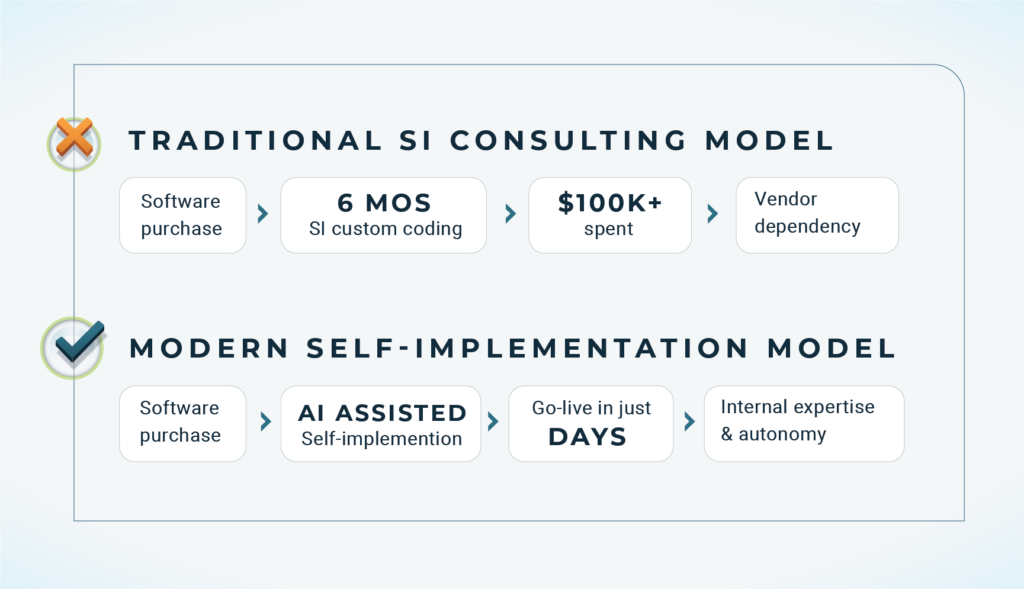Click top row Software purchase box

click(x=183, y=215)
